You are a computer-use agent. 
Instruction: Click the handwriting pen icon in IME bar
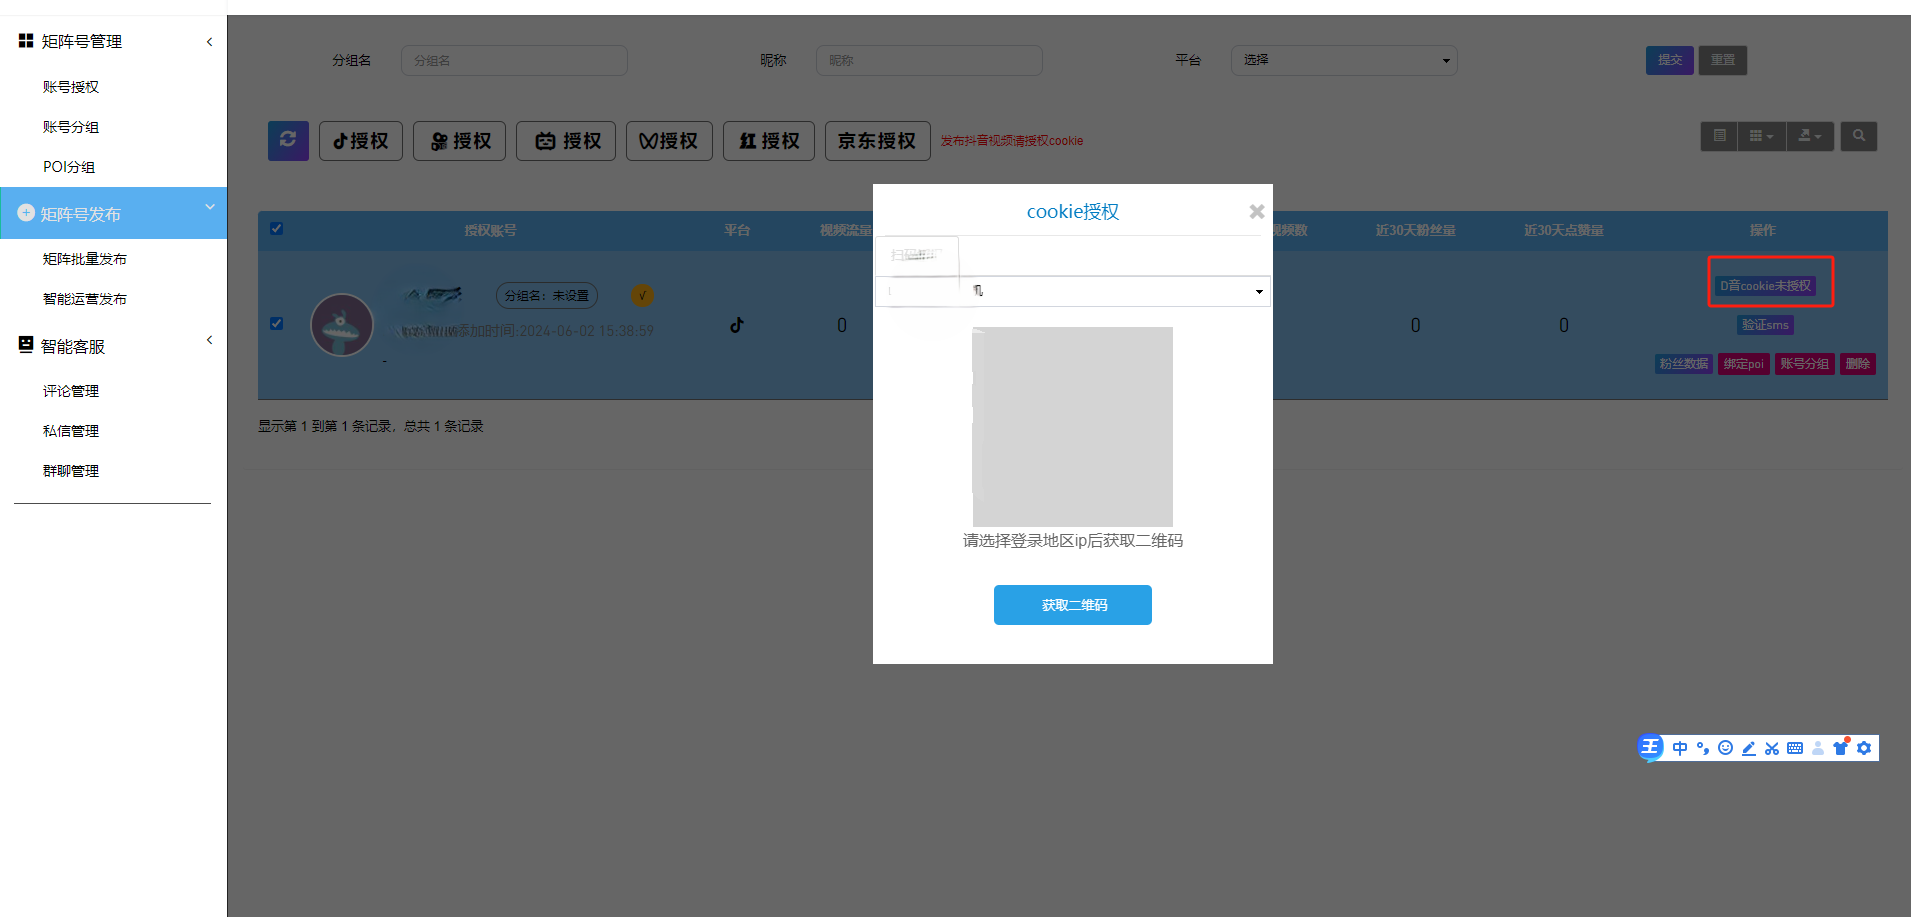coord(1749,748)
